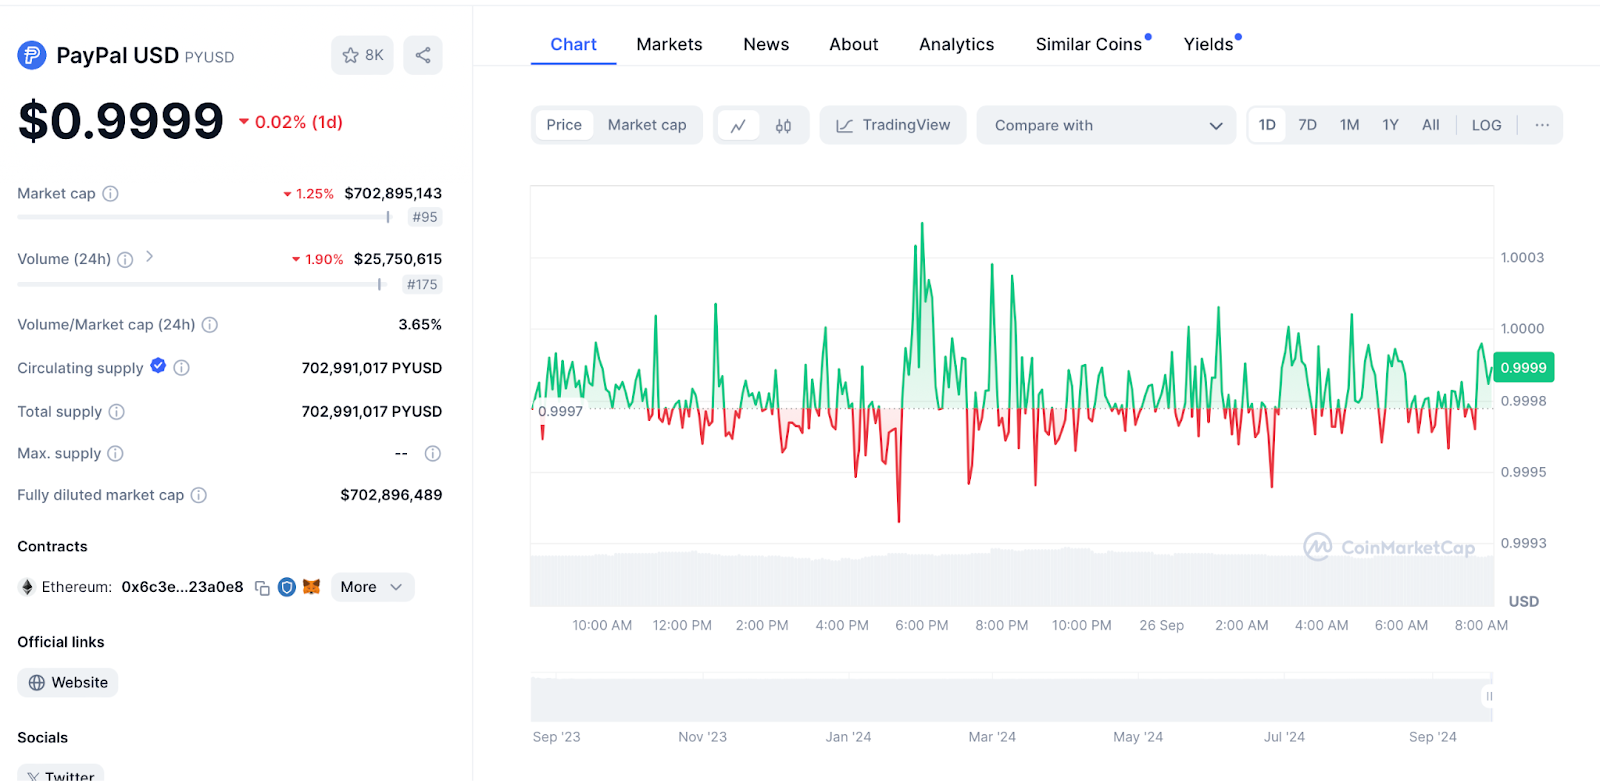
Task: Expand Volume (24h) chevron arrow
Action: [x=149, y=257]
